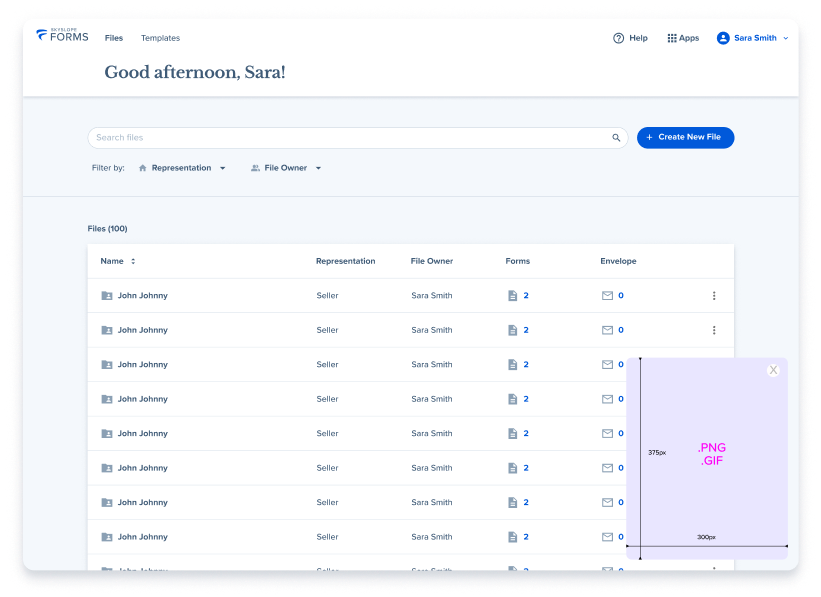Screen dimensions: 821x597
Task: Open the Envelope count link showing 0
Action: click(622, 295)
